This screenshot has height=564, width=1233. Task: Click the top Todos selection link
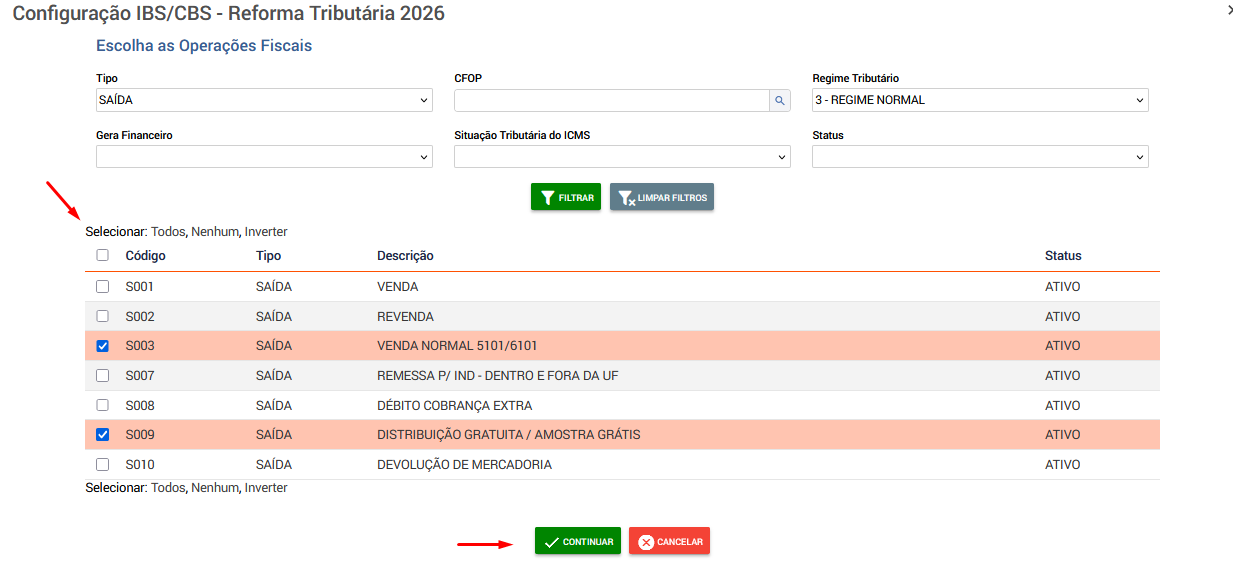coord(168,231)
